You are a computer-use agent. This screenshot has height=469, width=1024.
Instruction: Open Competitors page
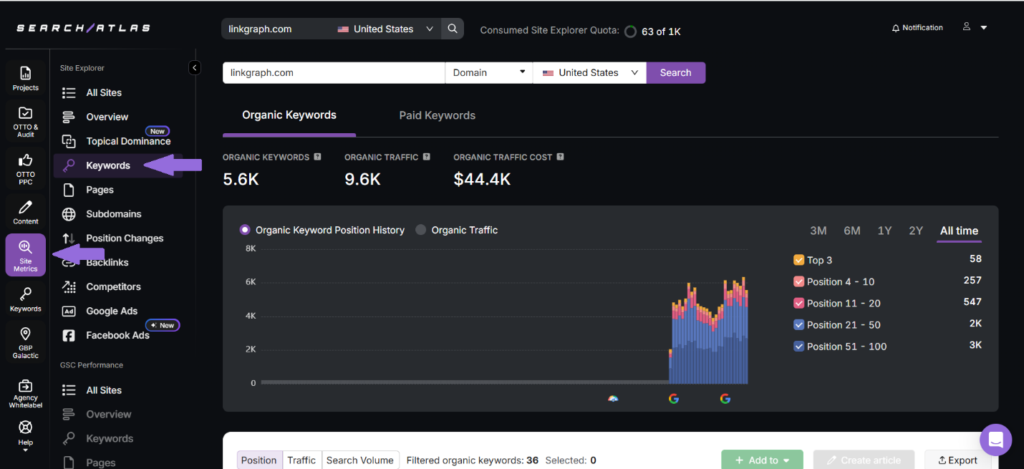pyautogui.click(x=113, y=286)
